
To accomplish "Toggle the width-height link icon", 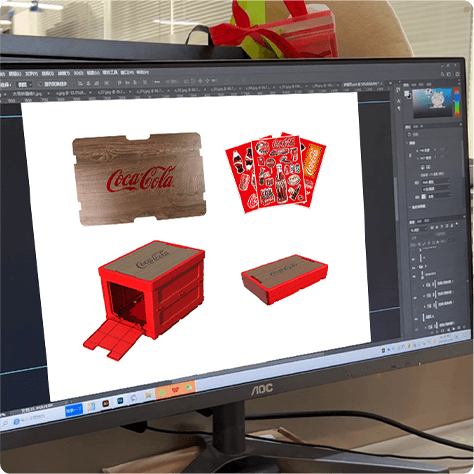I will (x=410, y=155).
